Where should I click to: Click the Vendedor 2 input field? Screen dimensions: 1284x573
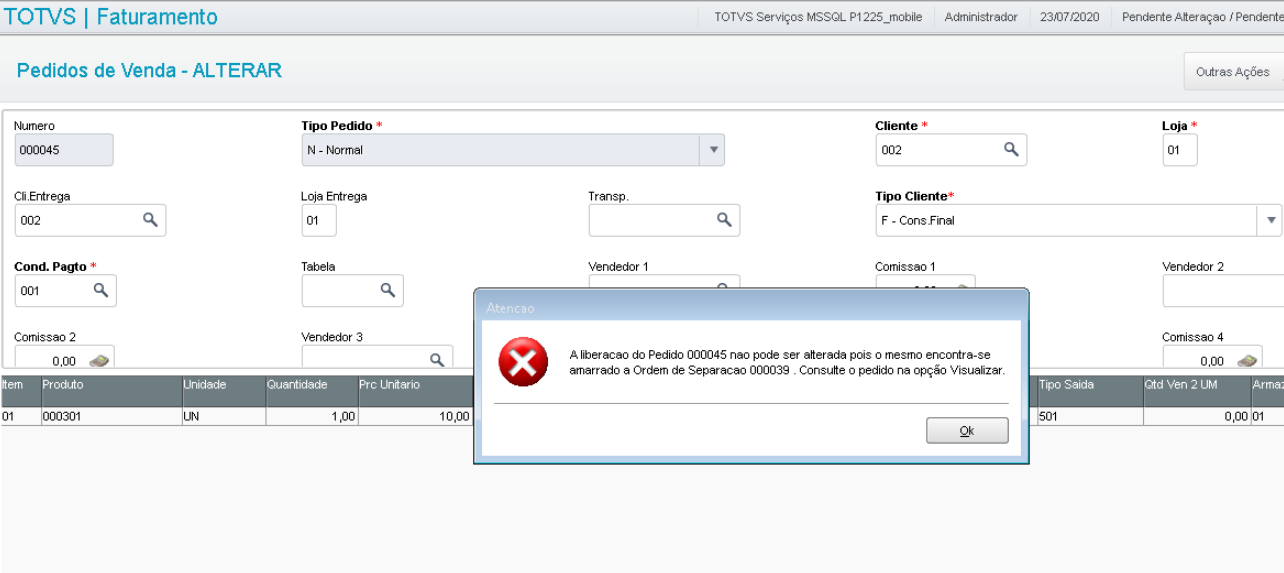1223,291
